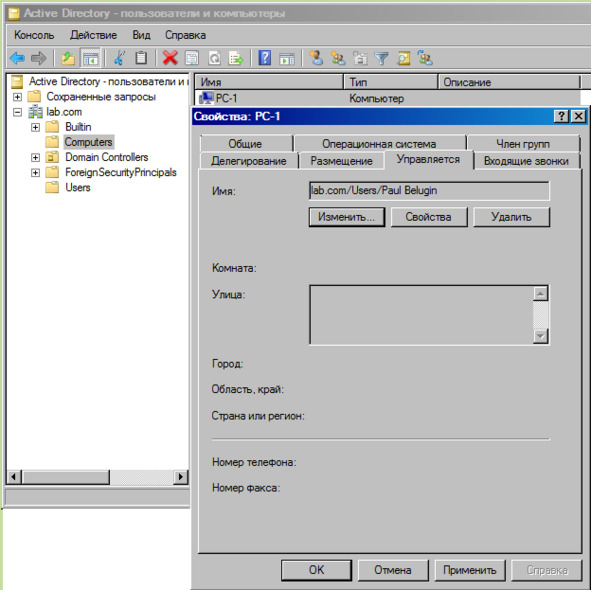Click the Refresh toolbar icon
Screen dimensions: 591x590
[x=214, y=58]
